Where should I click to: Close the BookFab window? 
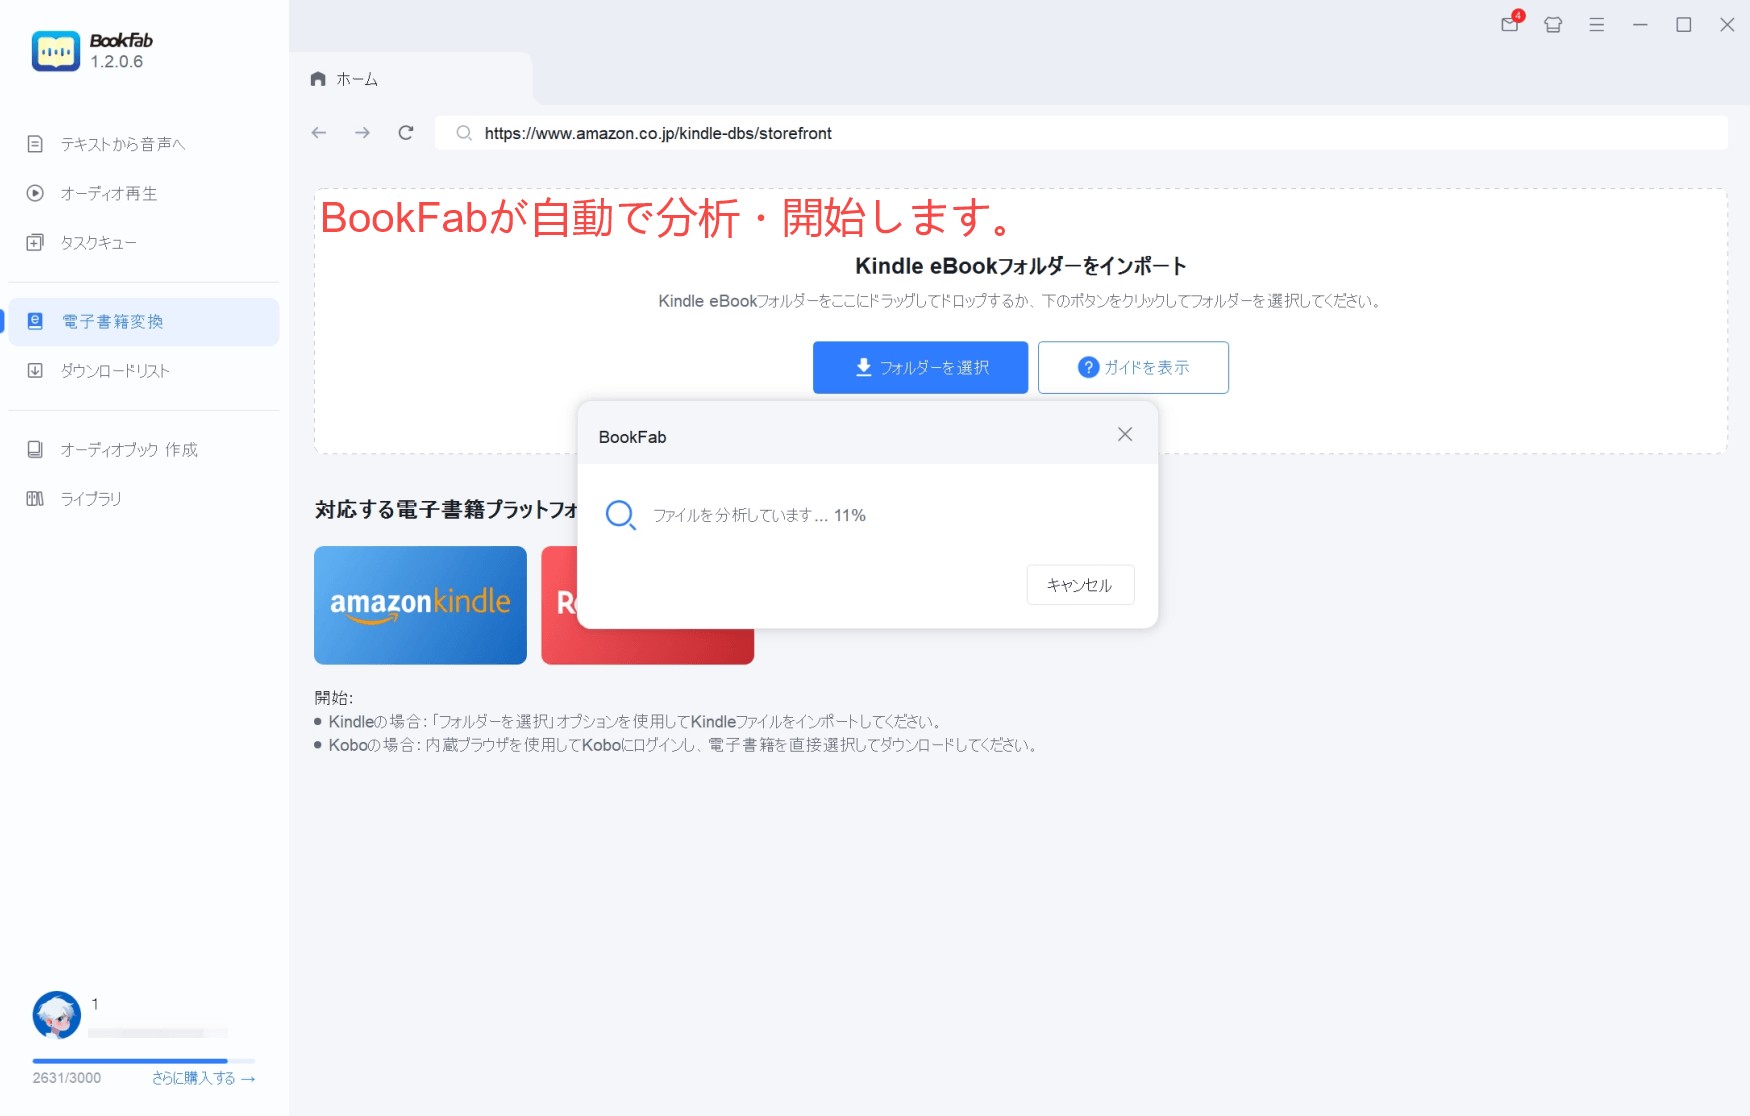[1727, 25]
